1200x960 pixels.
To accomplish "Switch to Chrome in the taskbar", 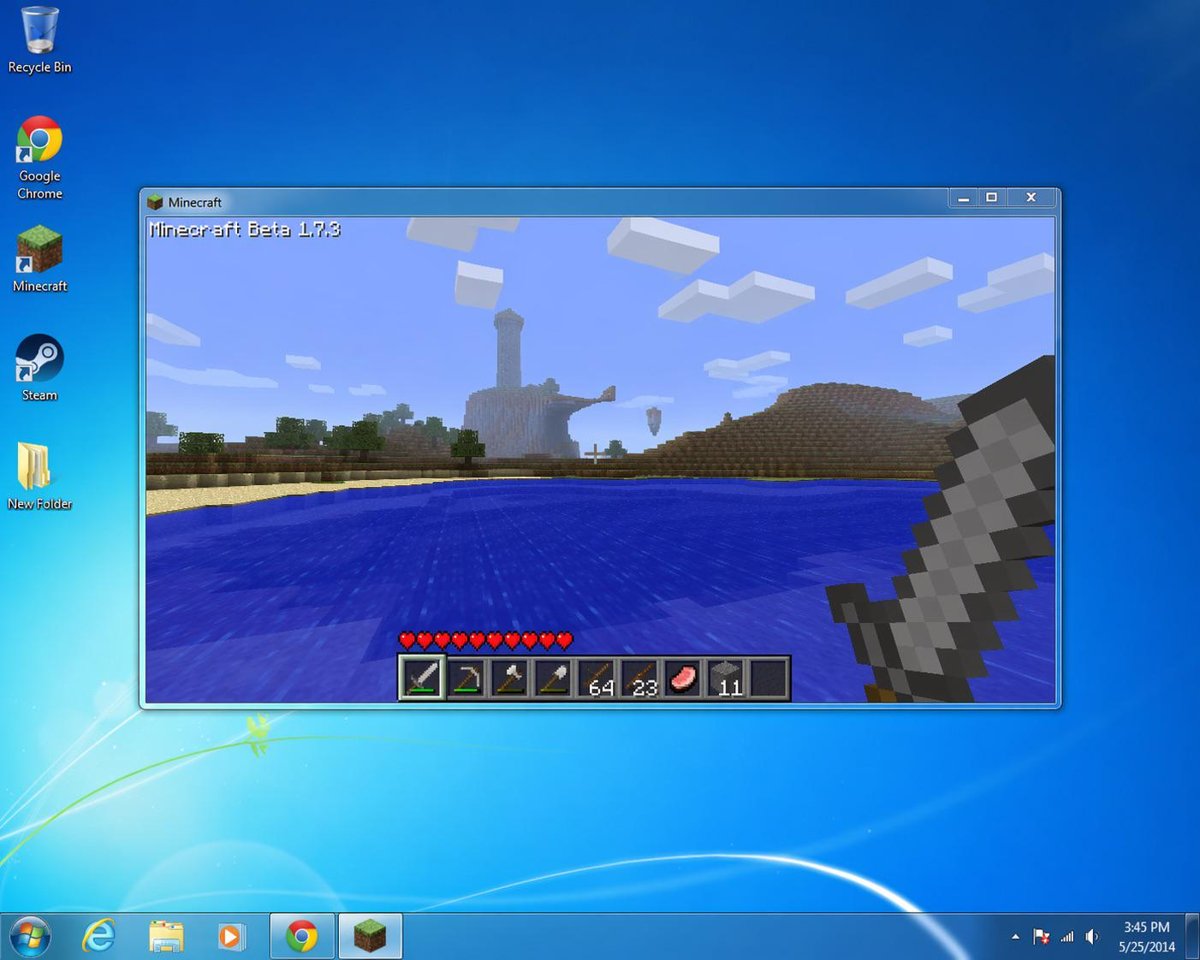I will (x=302, y=936).
